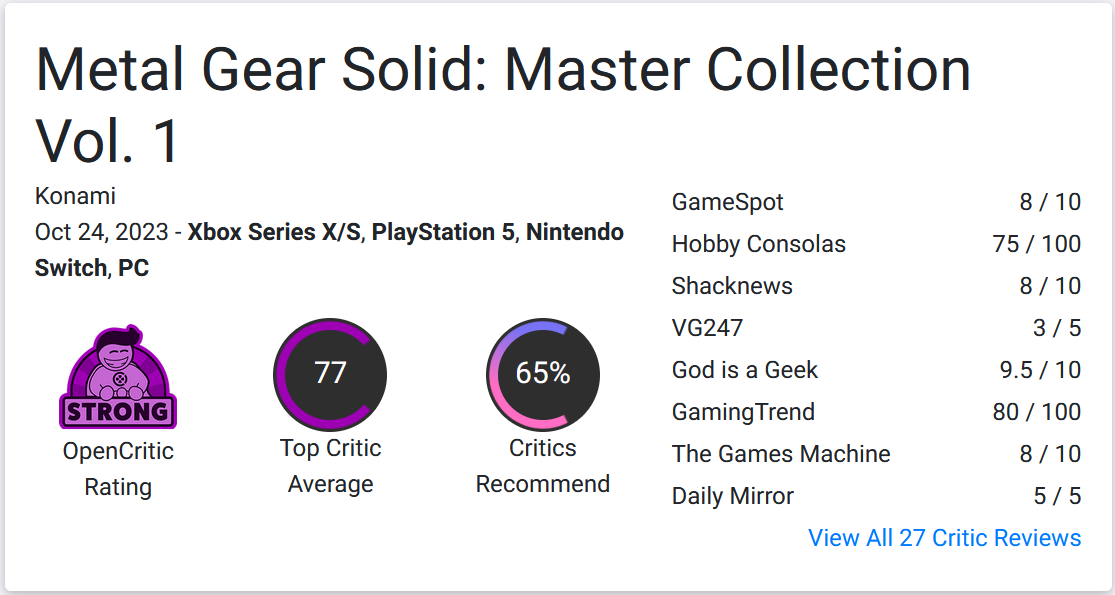Select the GamingTrend review entry

(x=876, y=412)
